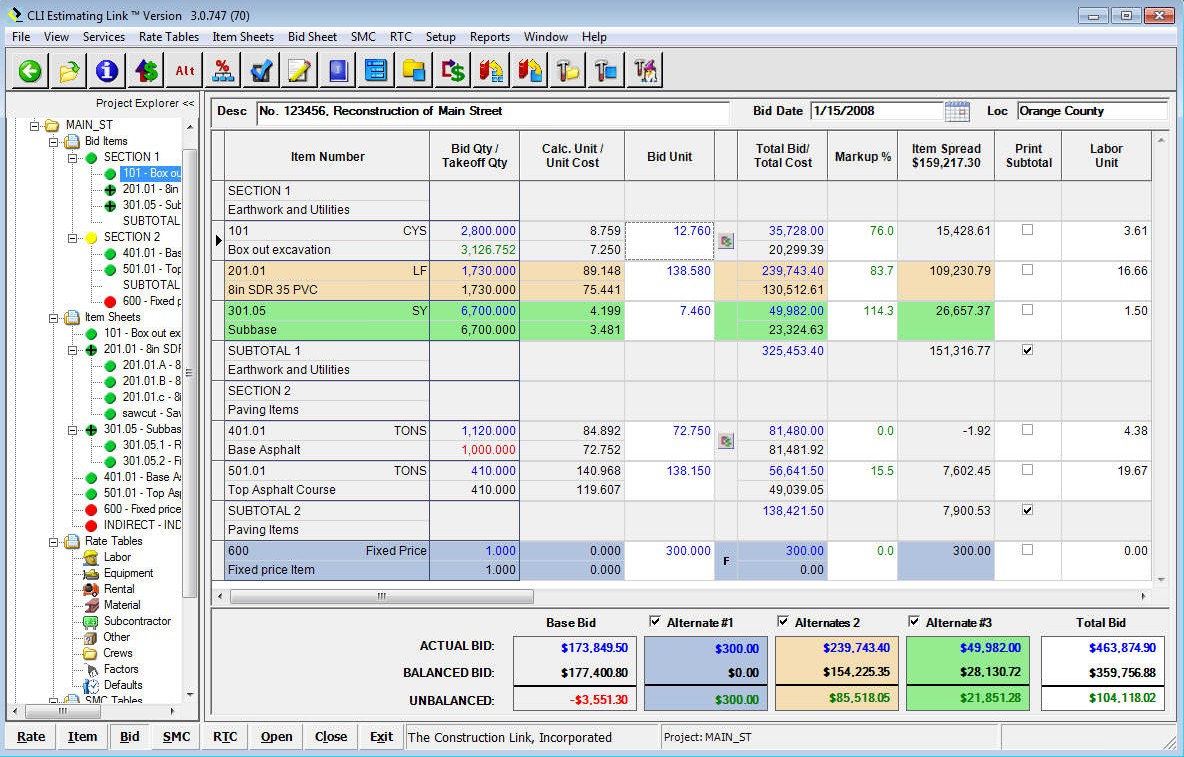Click the notepad with pencil icon
The image size is (1184, 757).
tap(300, 71)
